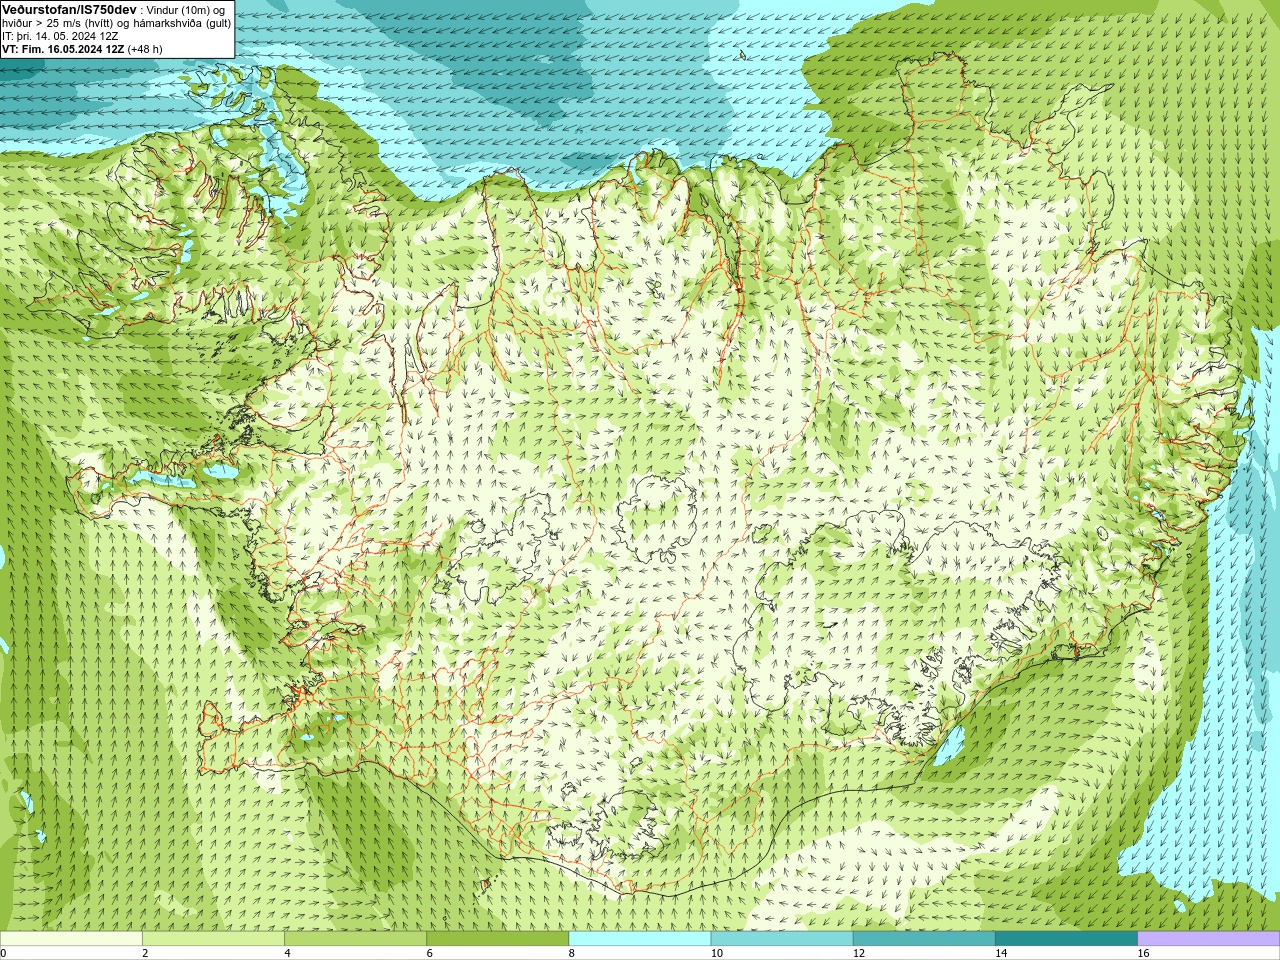Click the 'Vindur (10m) og' label
1280x960 pixels.
click(x=186, y=10)
